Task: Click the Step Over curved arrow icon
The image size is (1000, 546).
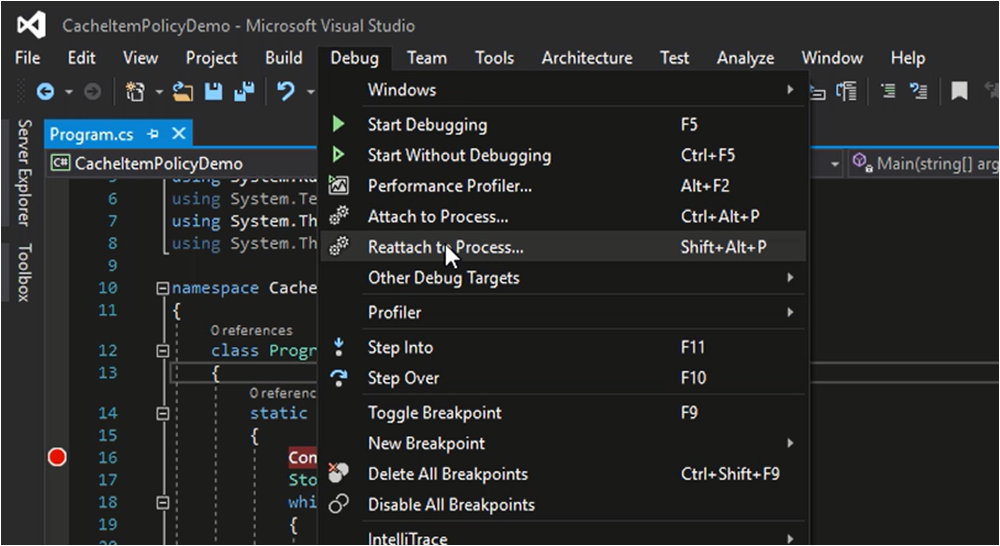Action: coord(339,378)
